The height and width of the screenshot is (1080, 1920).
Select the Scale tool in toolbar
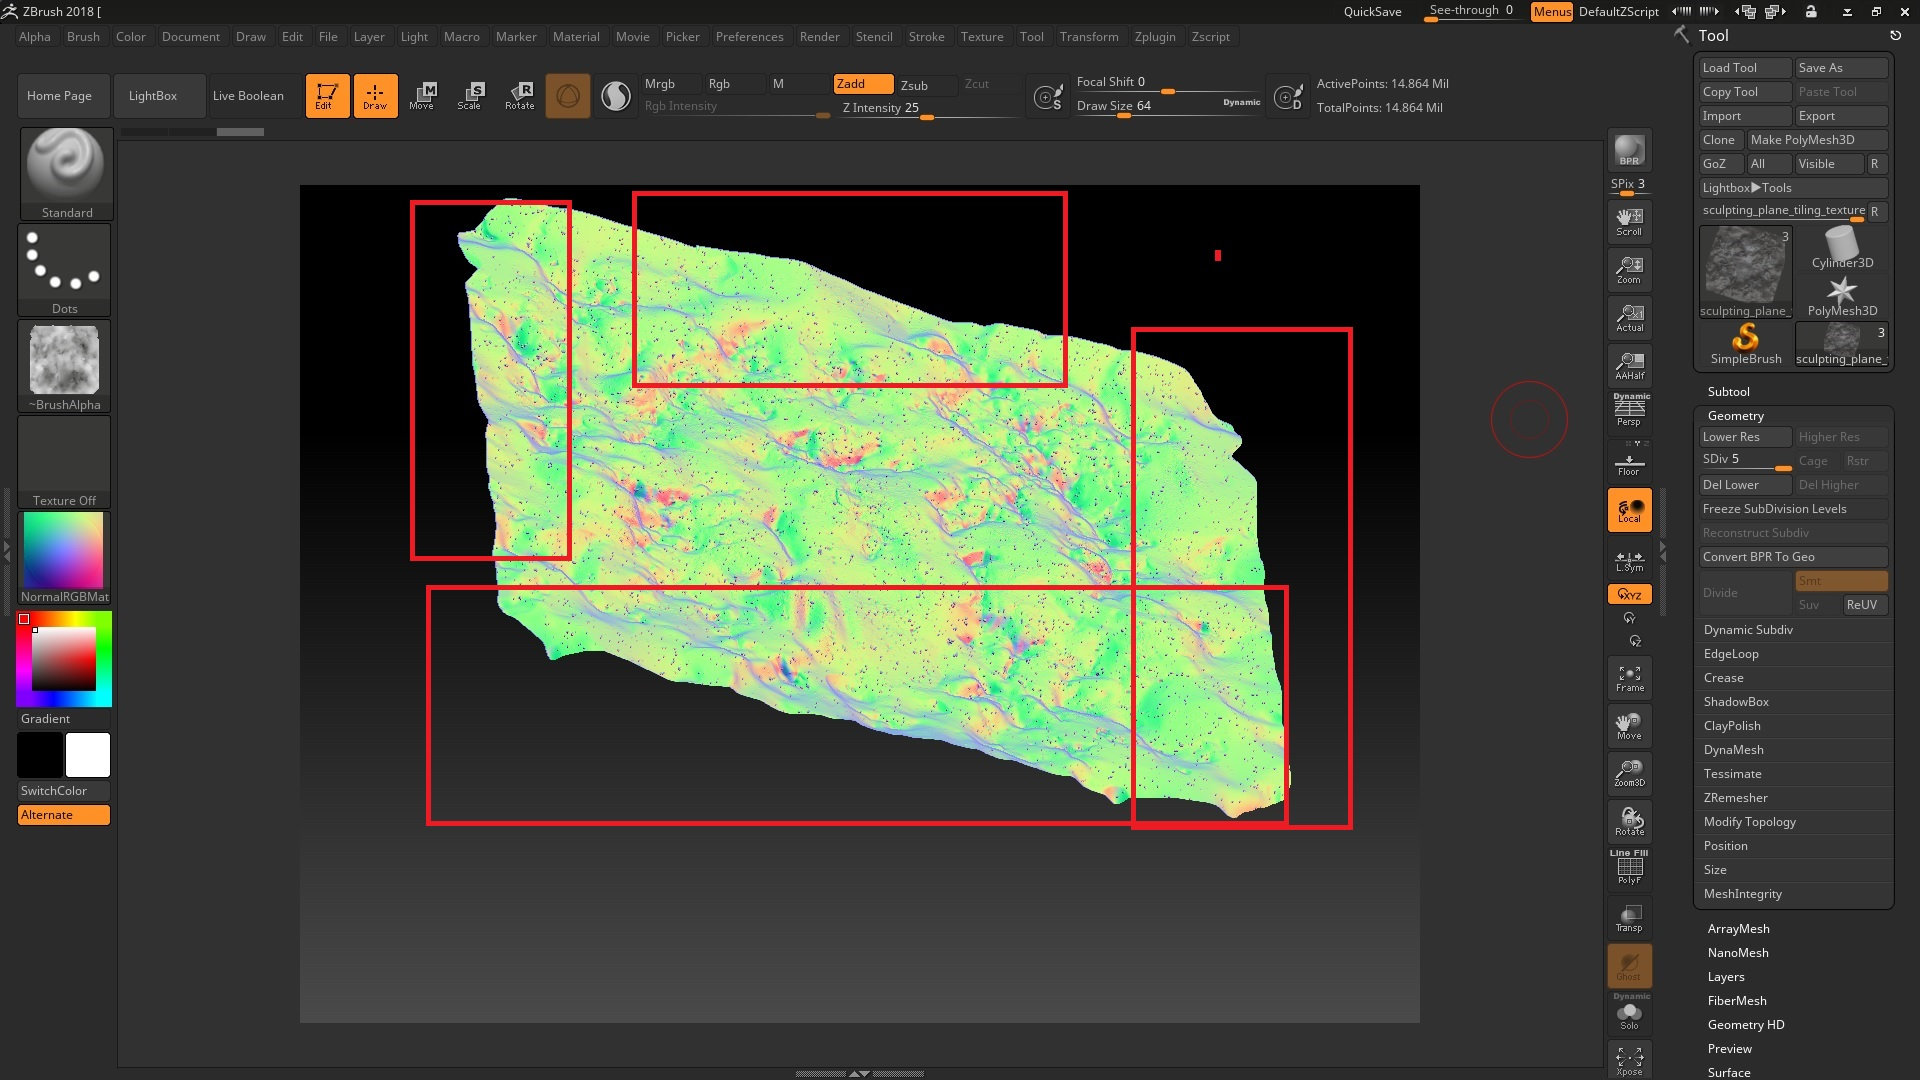pyautogui.click(x=471, y=95)
